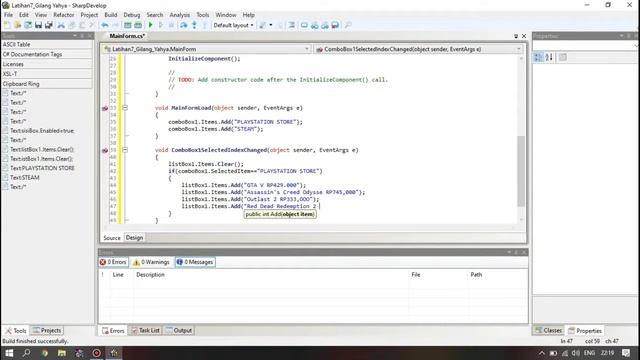Open File Explorer from taskbar

pos(62,353)
